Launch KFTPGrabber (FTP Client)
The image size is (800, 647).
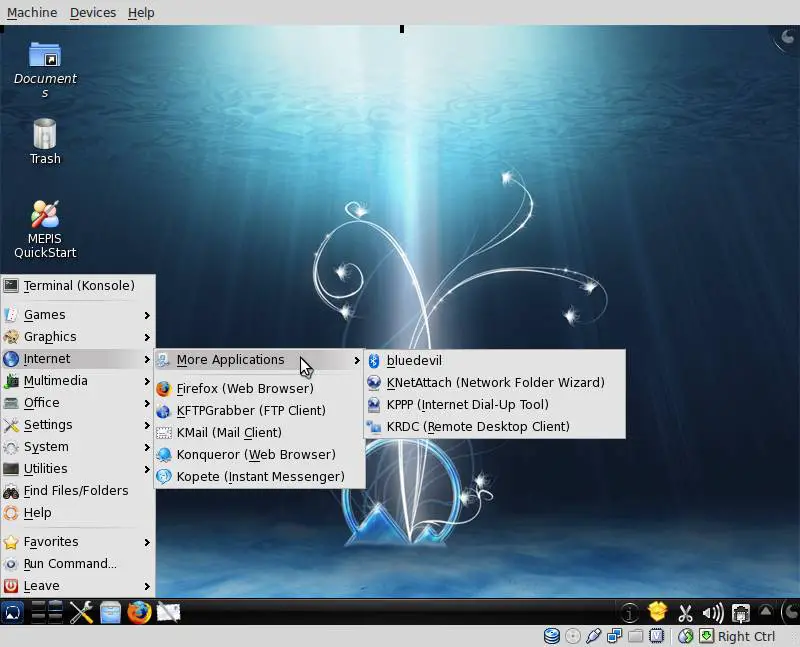tap(260, 411)
